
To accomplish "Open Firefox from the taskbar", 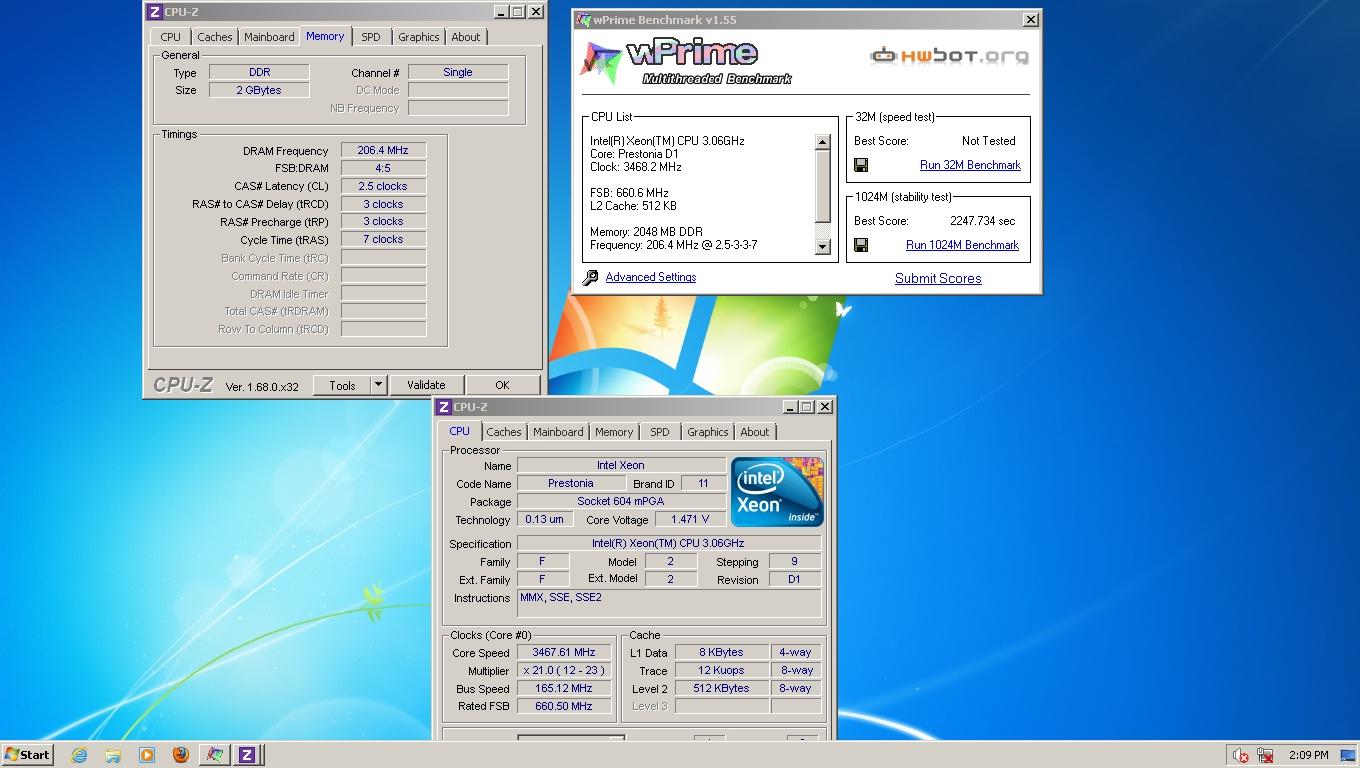I will (x=180, y=755).
